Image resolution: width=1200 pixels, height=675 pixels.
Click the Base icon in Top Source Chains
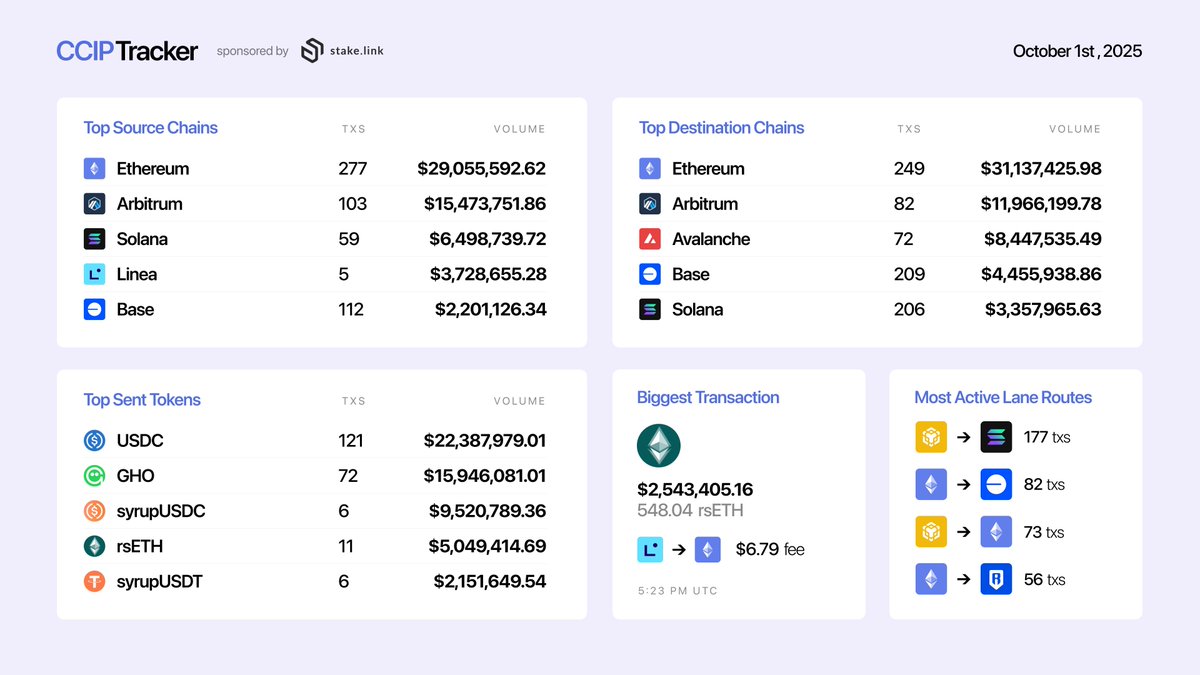pyautogui.click(x=94, y=309)
